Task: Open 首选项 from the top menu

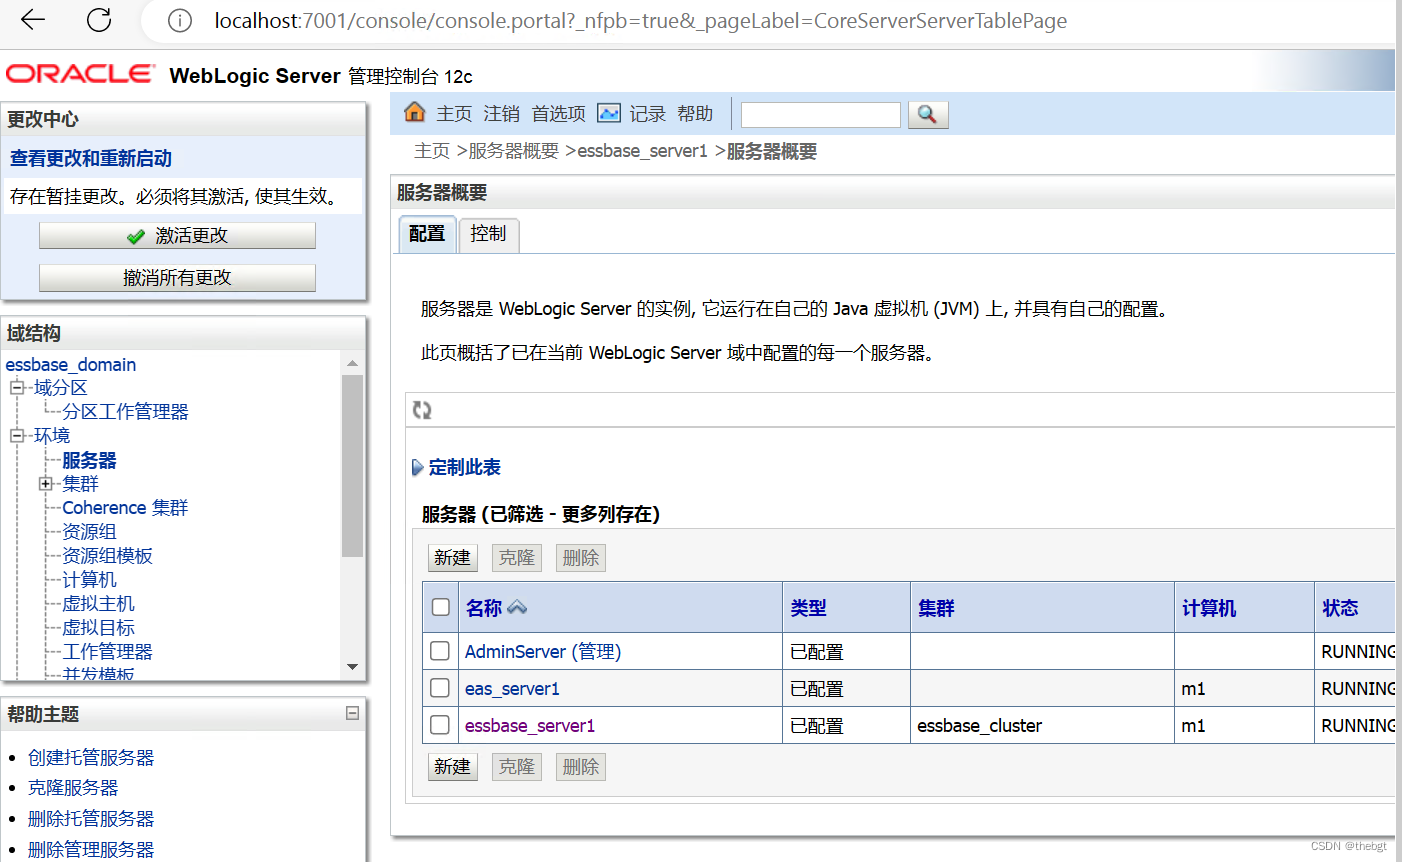Action: (557, 113)
